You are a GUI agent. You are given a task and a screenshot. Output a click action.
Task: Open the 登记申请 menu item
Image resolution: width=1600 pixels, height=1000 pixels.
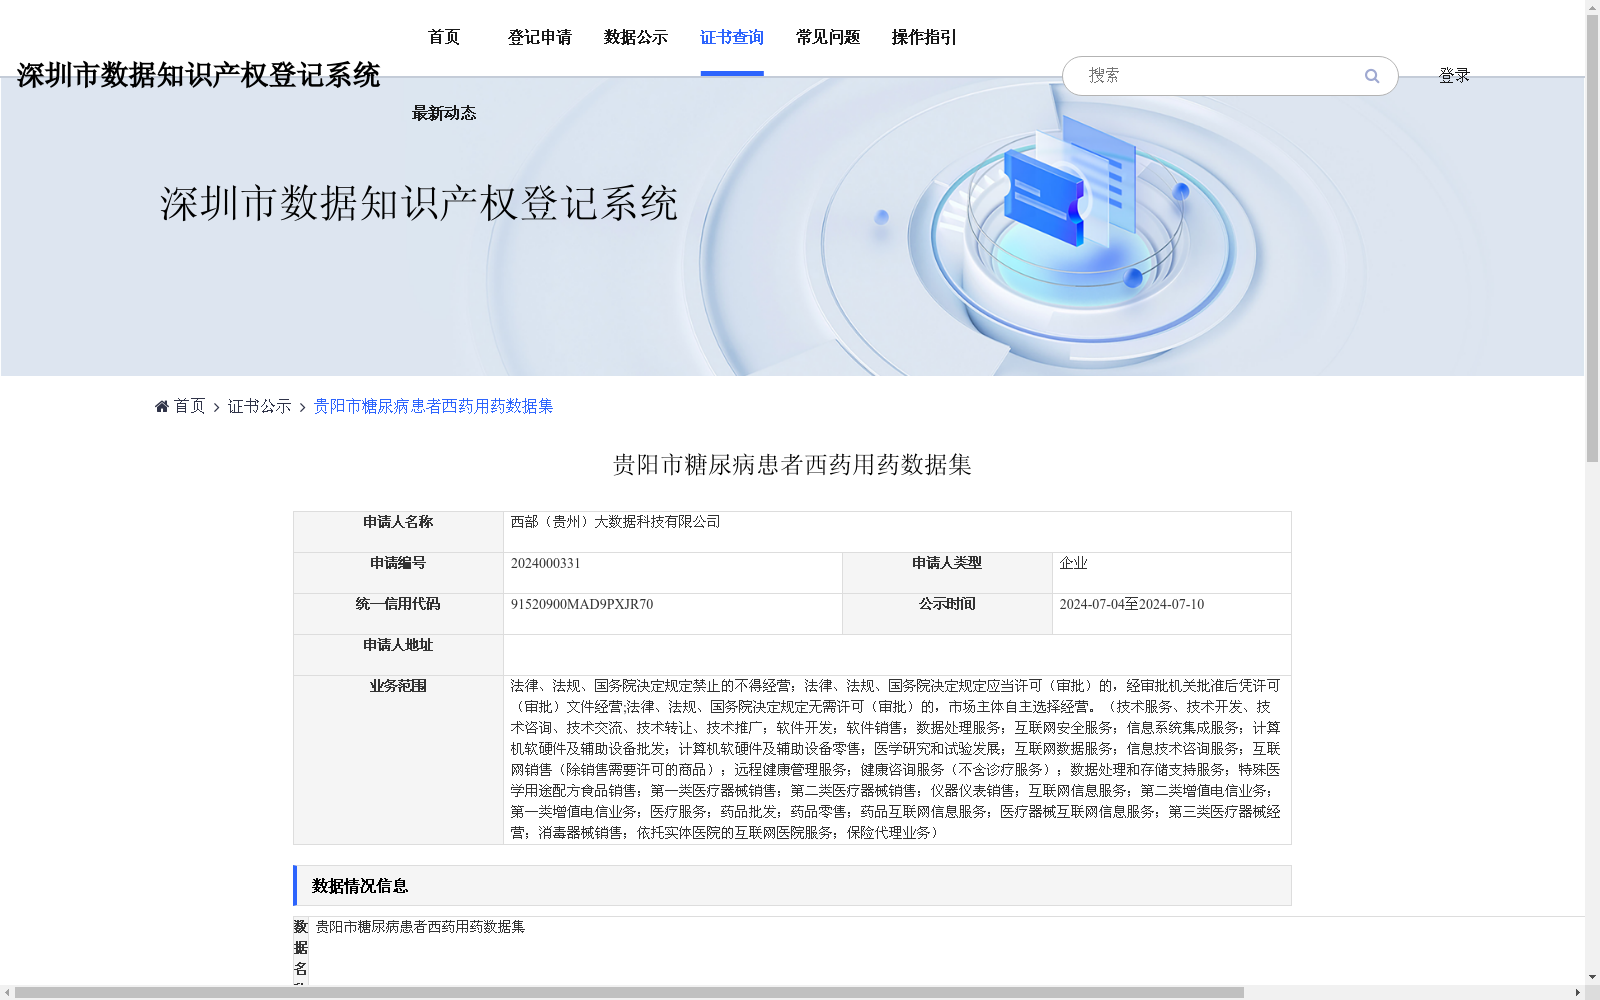click(540, 37)
